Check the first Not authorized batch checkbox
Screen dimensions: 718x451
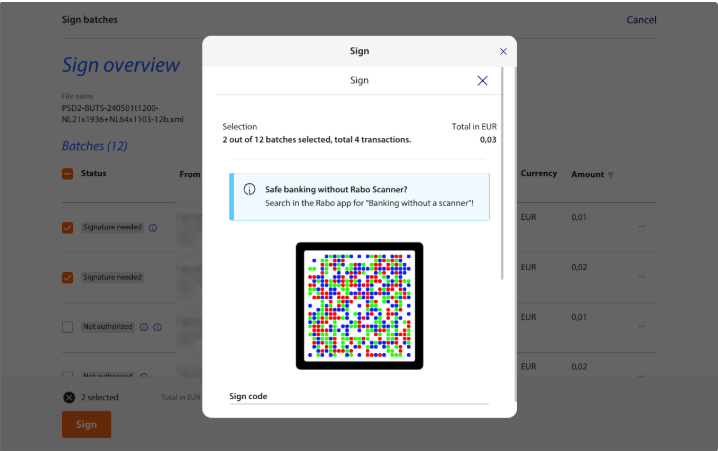tap(67, 327)
